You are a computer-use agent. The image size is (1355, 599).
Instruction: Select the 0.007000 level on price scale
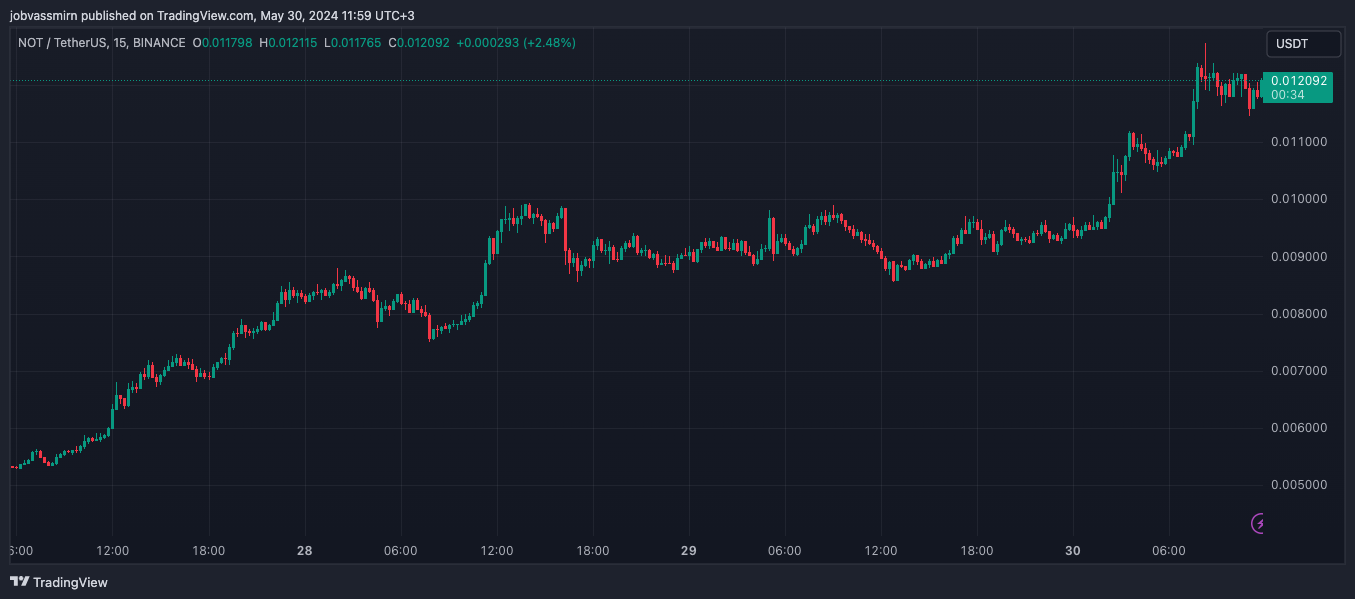pyautogui.click(x=1298, y=371)
